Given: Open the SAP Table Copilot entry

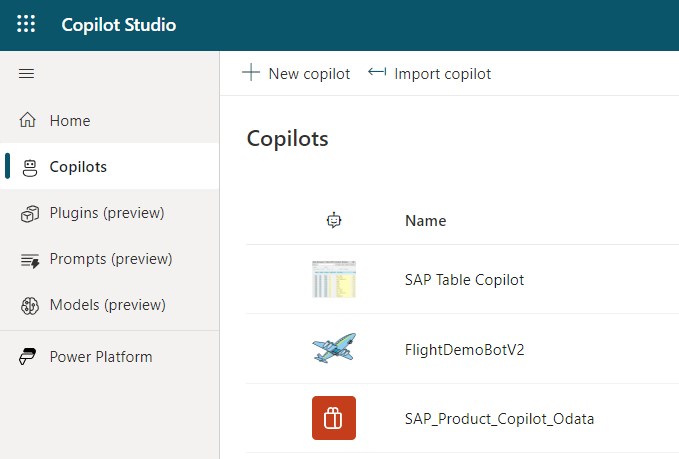Looking at the screenshot, I should [x=464, y=280].
